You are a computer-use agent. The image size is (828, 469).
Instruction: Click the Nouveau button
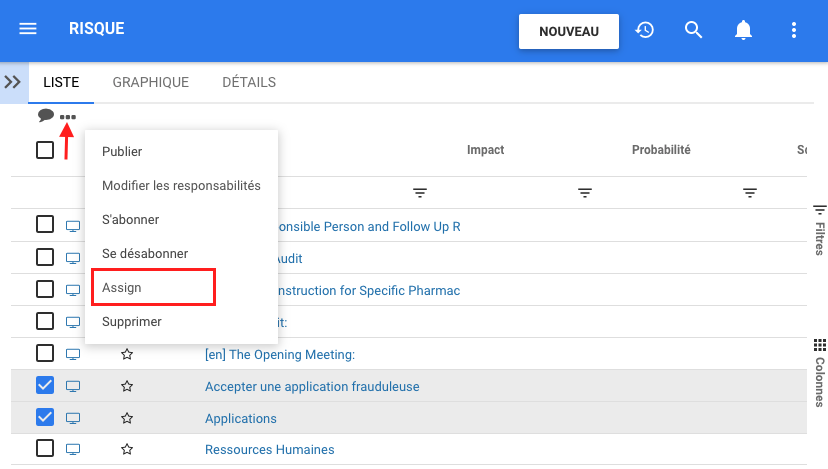point(568,31)
